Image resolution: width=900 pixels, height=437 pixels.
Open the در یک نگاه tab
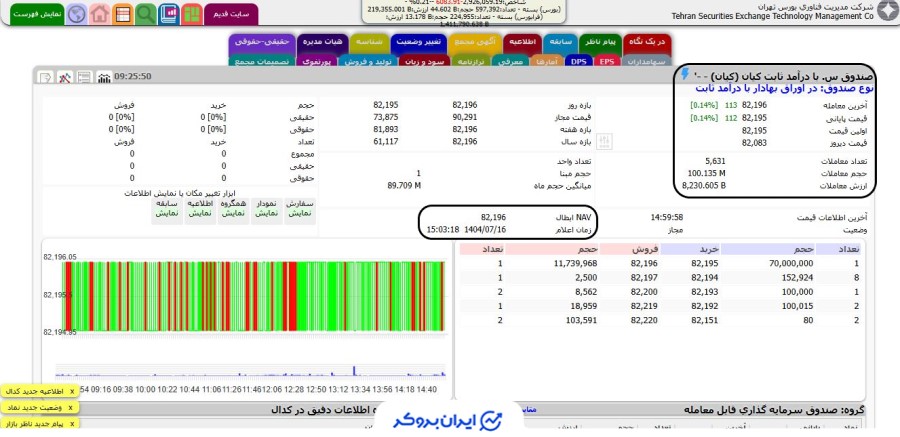(x=647, y=42)
